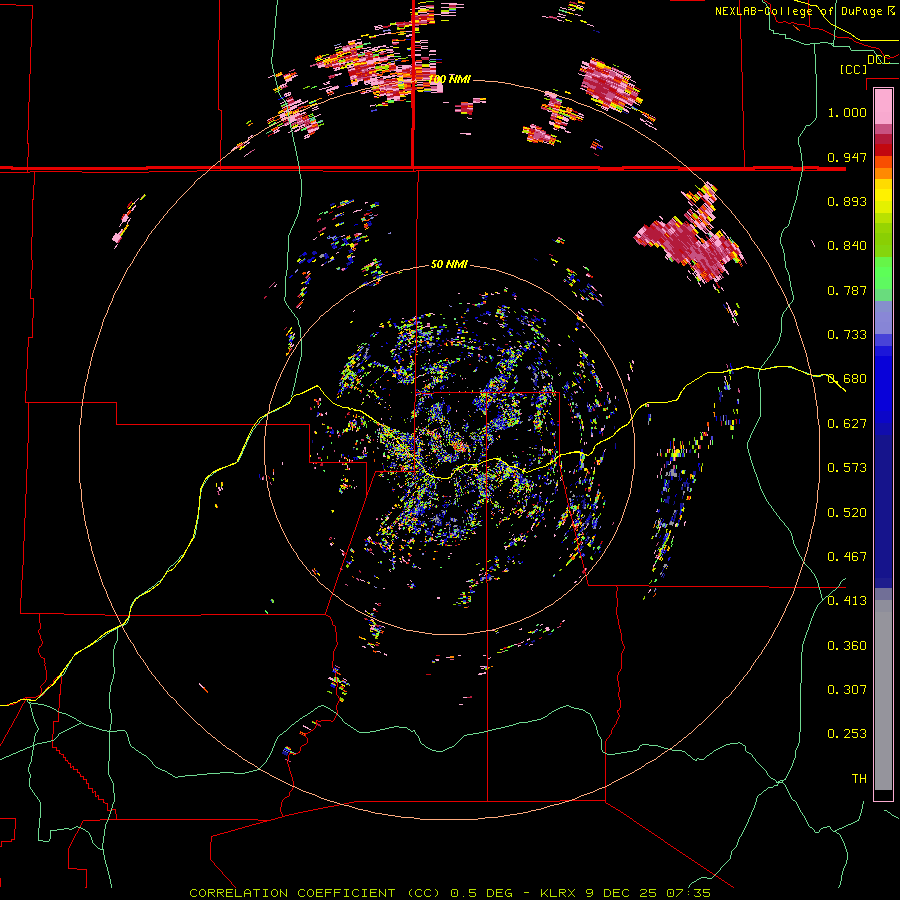
Task: Click the 0.787 scale label
Action: coord(847,290)
